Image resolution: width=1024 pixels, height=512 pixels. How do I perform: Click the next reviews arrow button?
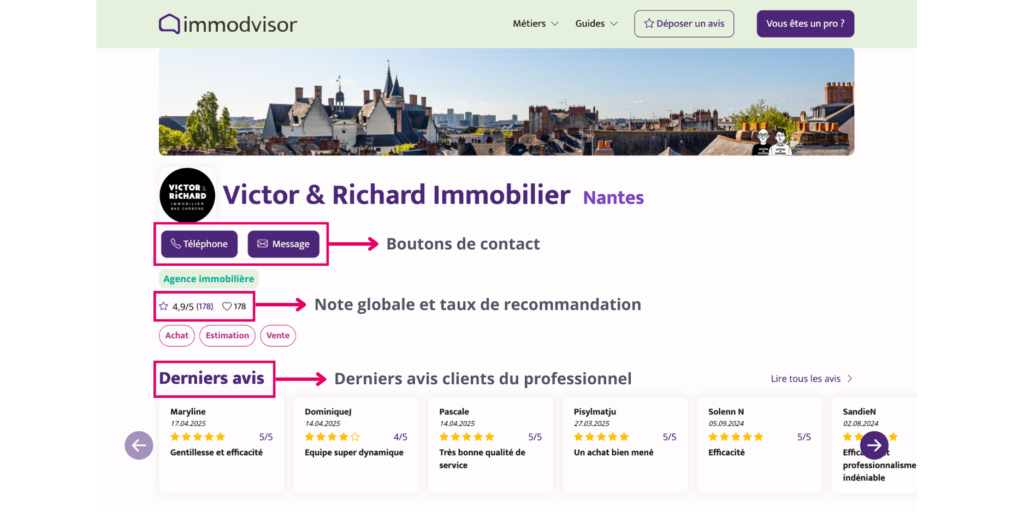[x=874, y=445]
